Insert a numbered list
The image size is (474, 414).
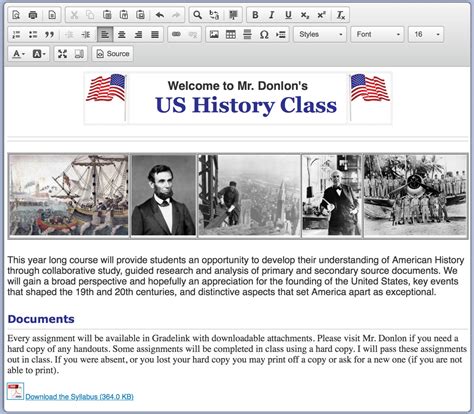(x=16, y=34)
